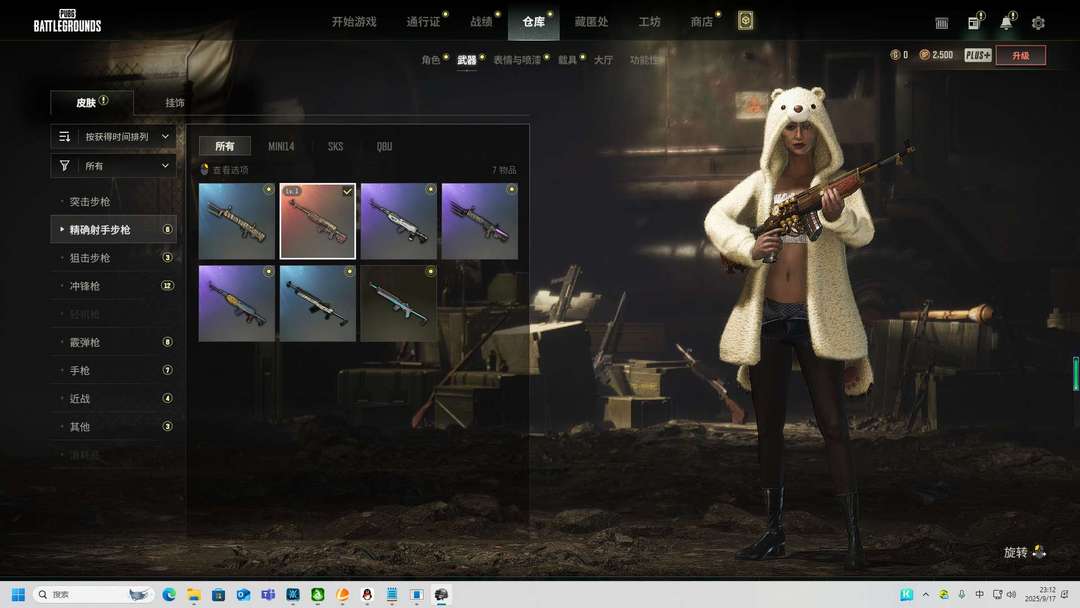Image resolution: width=1080 pixels, height=608 pixels.
Task: Click the PUBG helmet taskbar icon
Action: (x=442, y=594)
